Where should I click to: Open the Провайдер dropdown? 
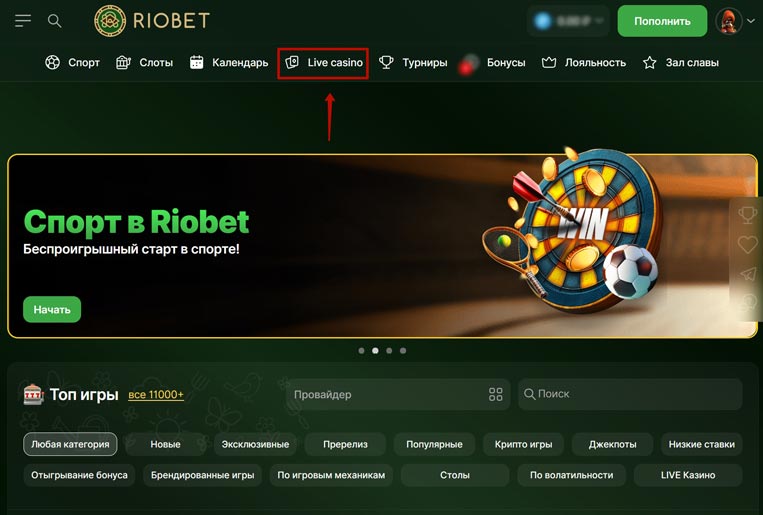click(x=398, y=394)
